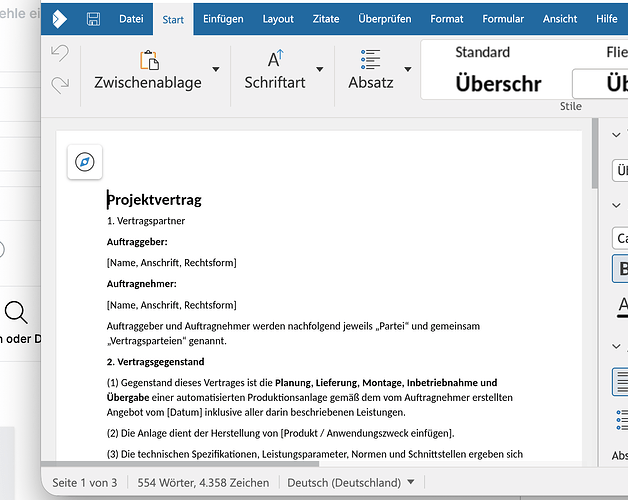Save document with floppy disk icon
Viewport: 628px width, 500px height.
pos(94,19)
